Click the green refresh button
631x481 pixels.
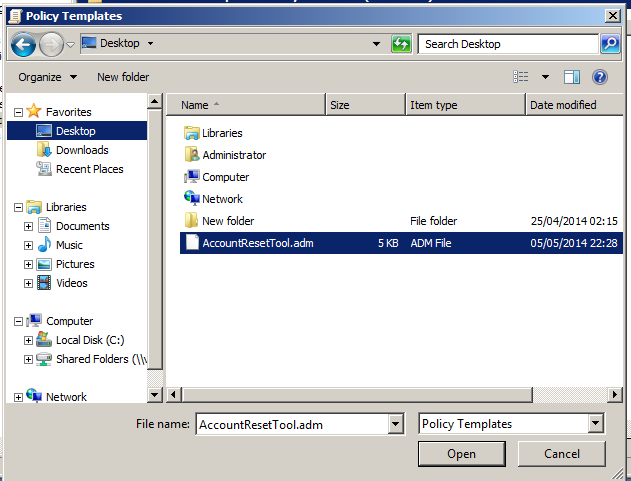(402, 44)
